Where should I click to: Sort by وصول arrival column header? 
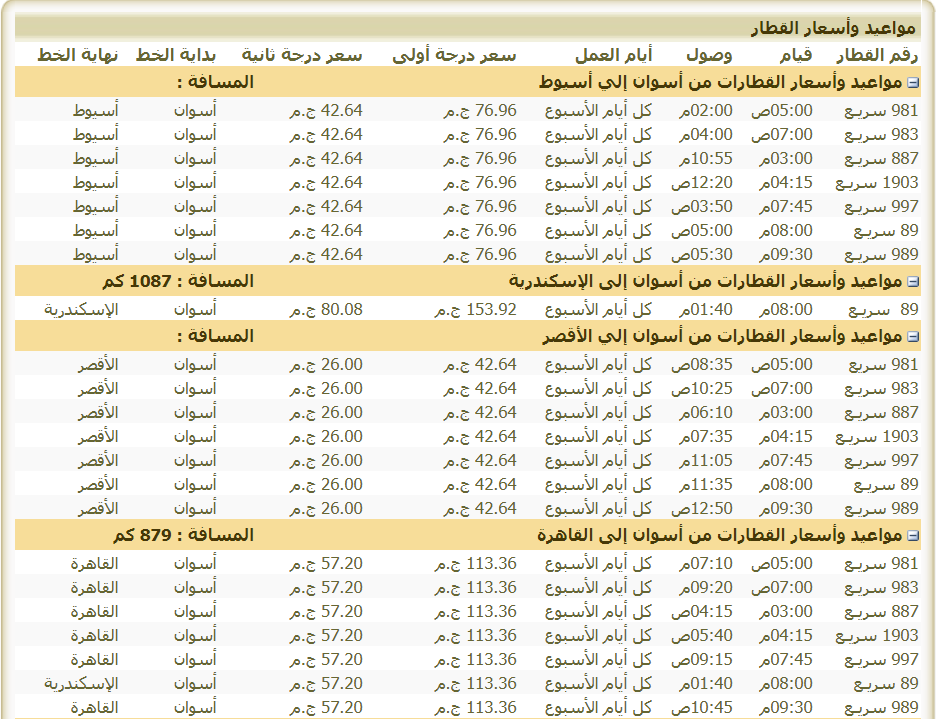tap(709, 55)
